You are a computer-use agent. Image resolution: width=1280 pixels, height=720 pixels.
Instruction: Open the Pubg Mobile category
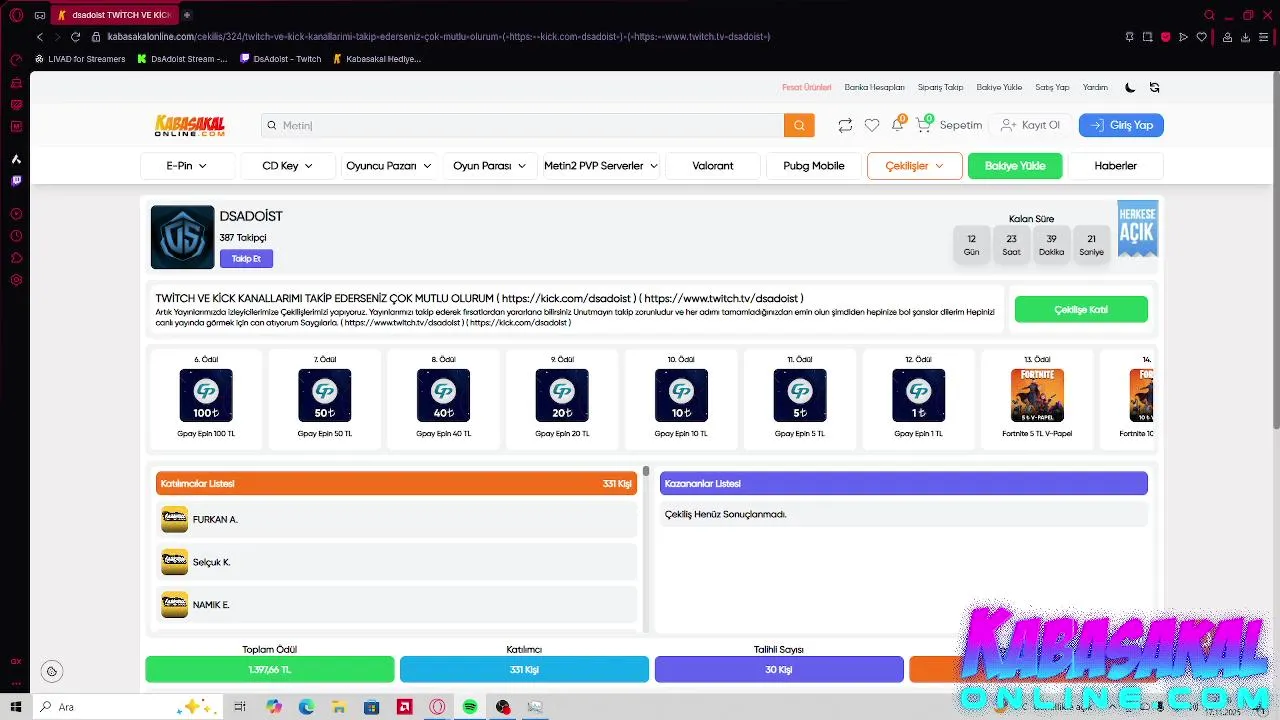[x=814, y=166]
